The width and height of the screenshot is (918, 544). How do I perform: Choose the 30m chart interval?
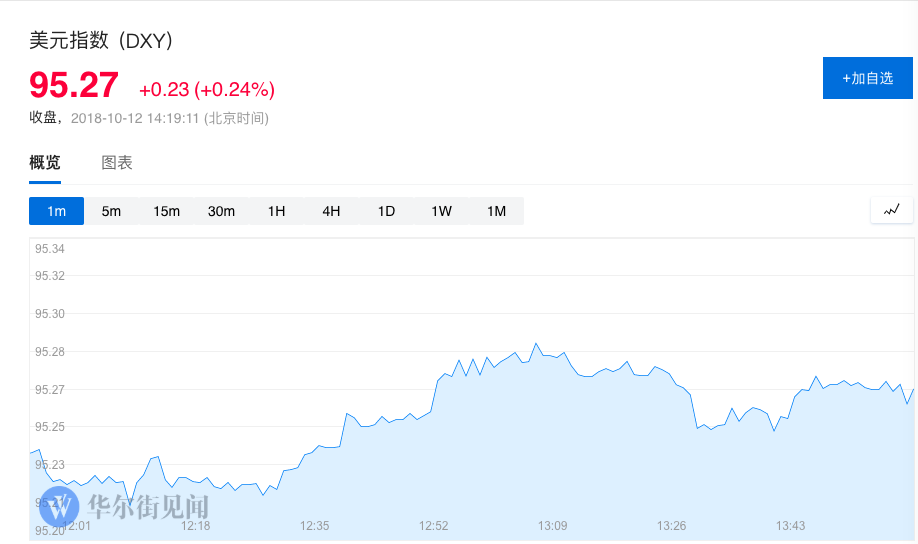coord(221,211)
